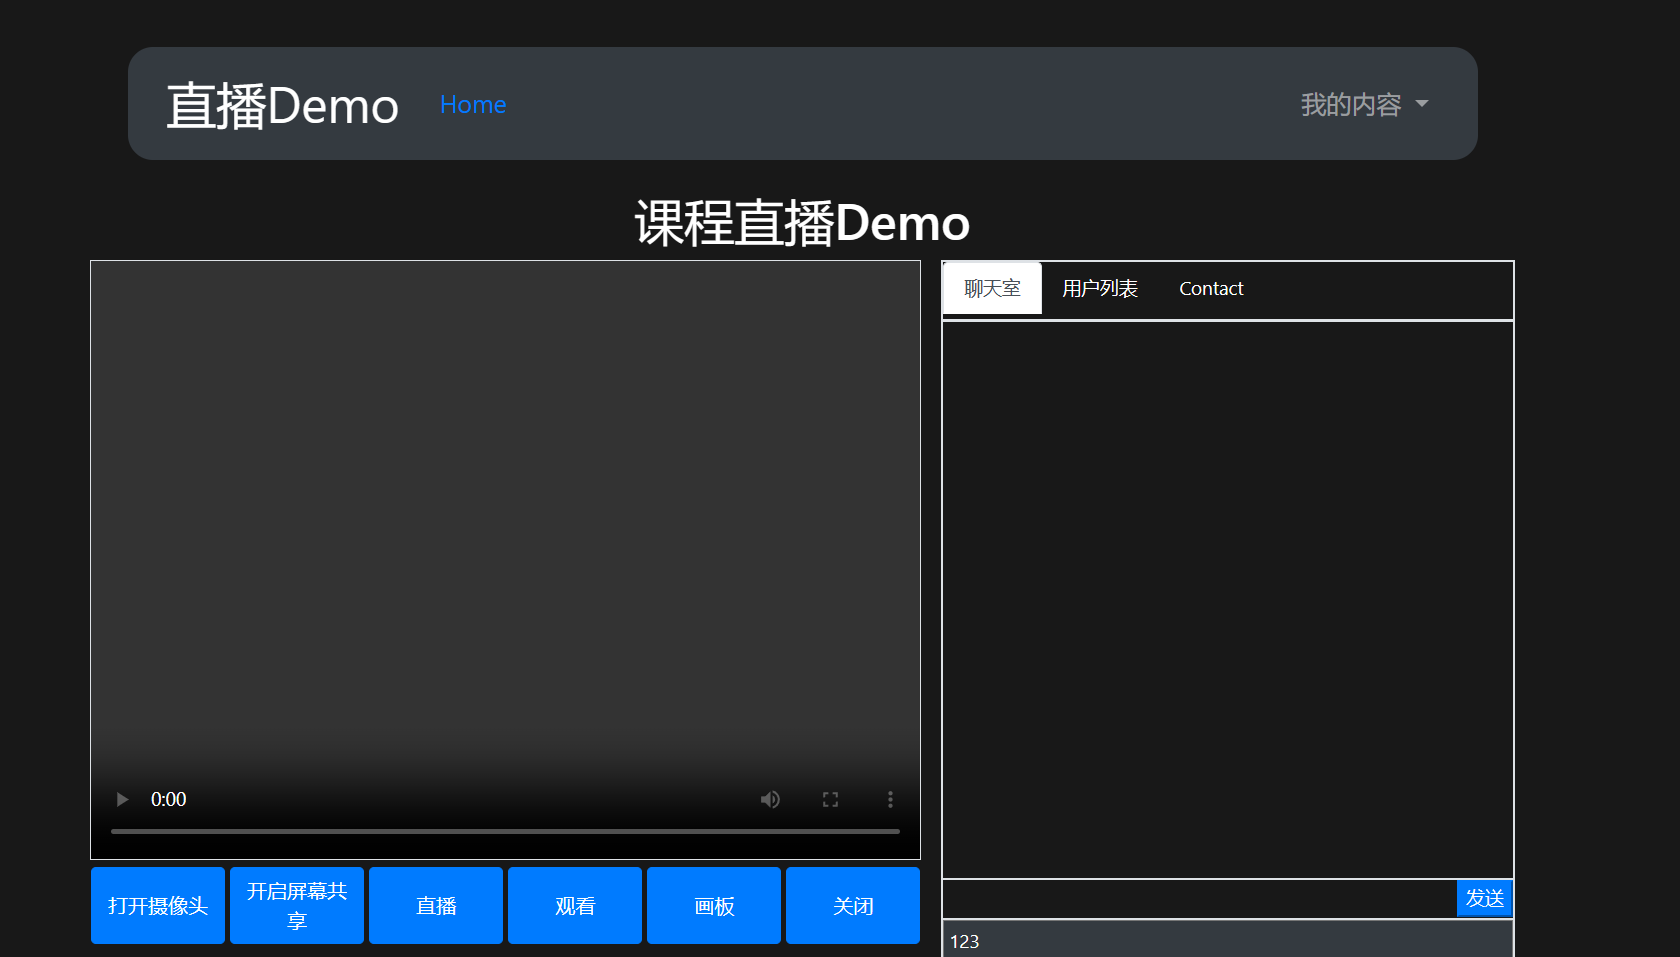
Task: Open the 画板 drawing board button
Action: tap(714, 905)
